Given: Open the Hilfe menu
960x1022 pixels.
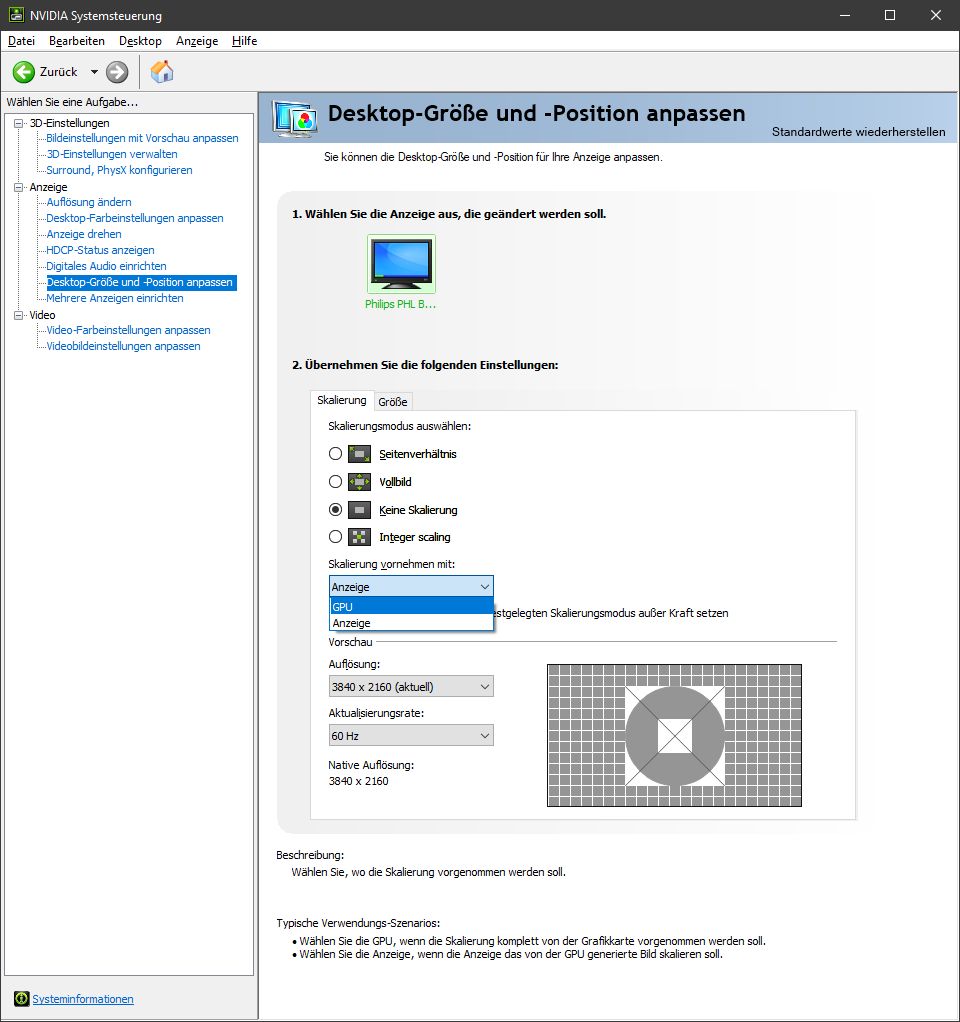Looking at the screenshot, I should click(x=244, y=40).
